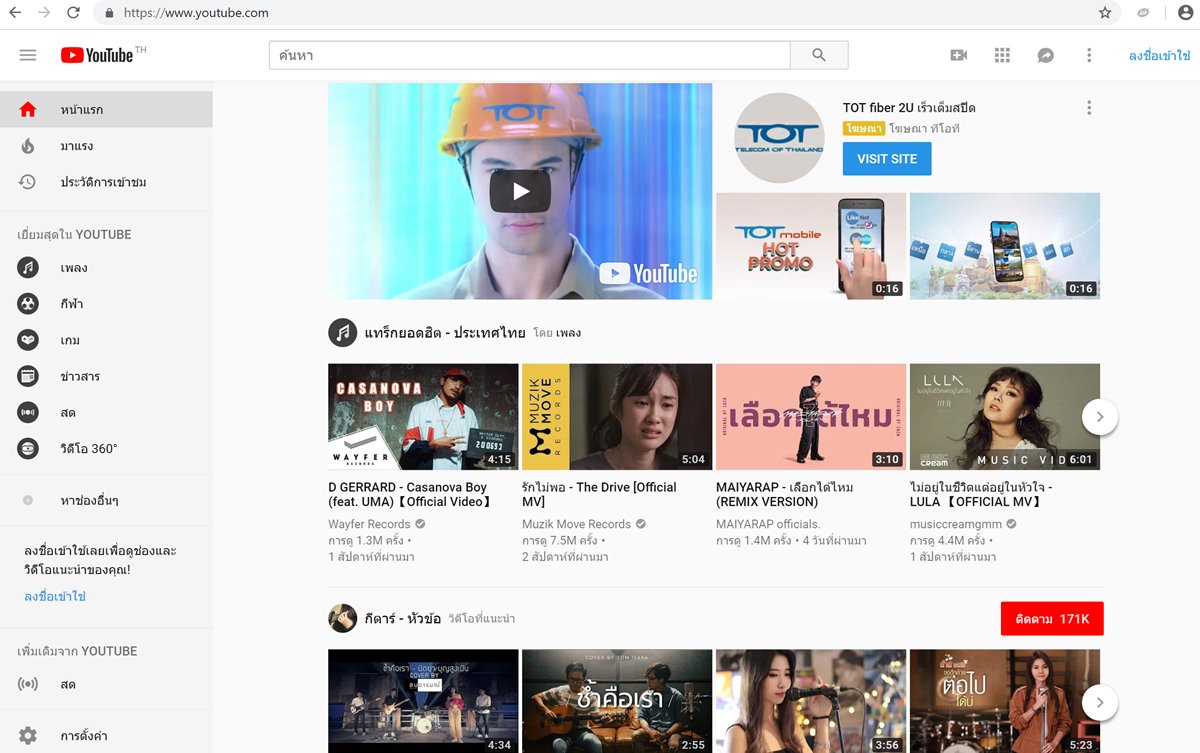Viewport: 1200px width, 753px height.
Task: Show next videos in top tracks row
Action: pyautogui.click(x=1100, y=417)
